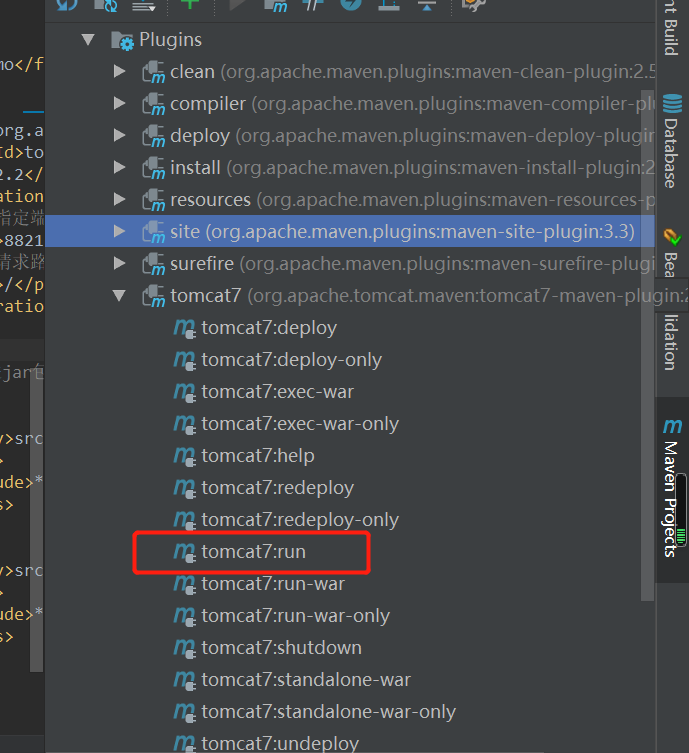Screen dimensions: 689x753
Task: Select the tomcat7:run-war-only goal
Action: [296, 616]
